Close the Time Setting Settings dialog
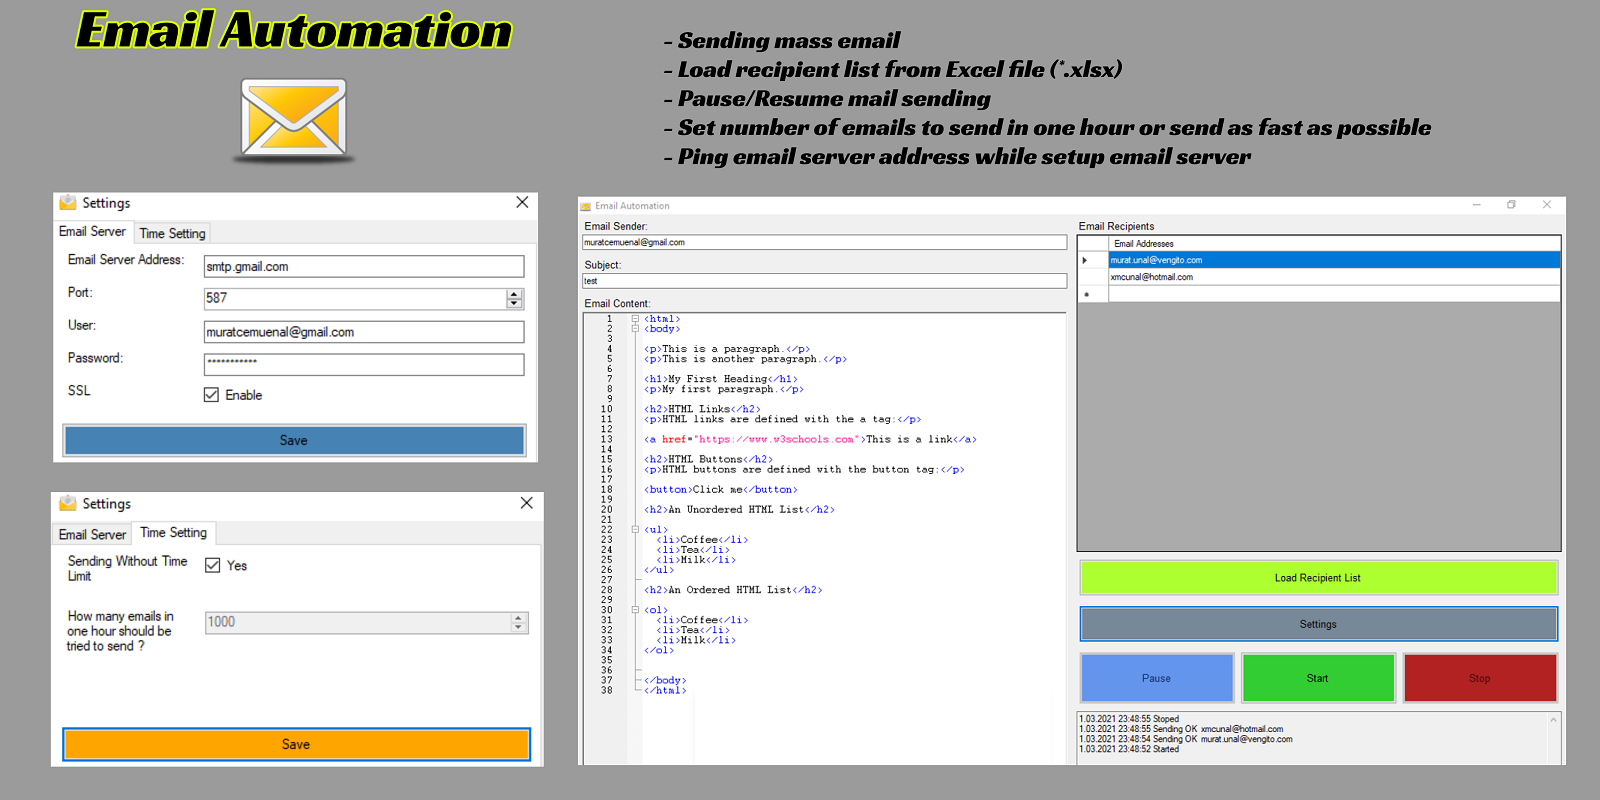The height and width of the screenshot is (800, 1600). pos(526,503)
